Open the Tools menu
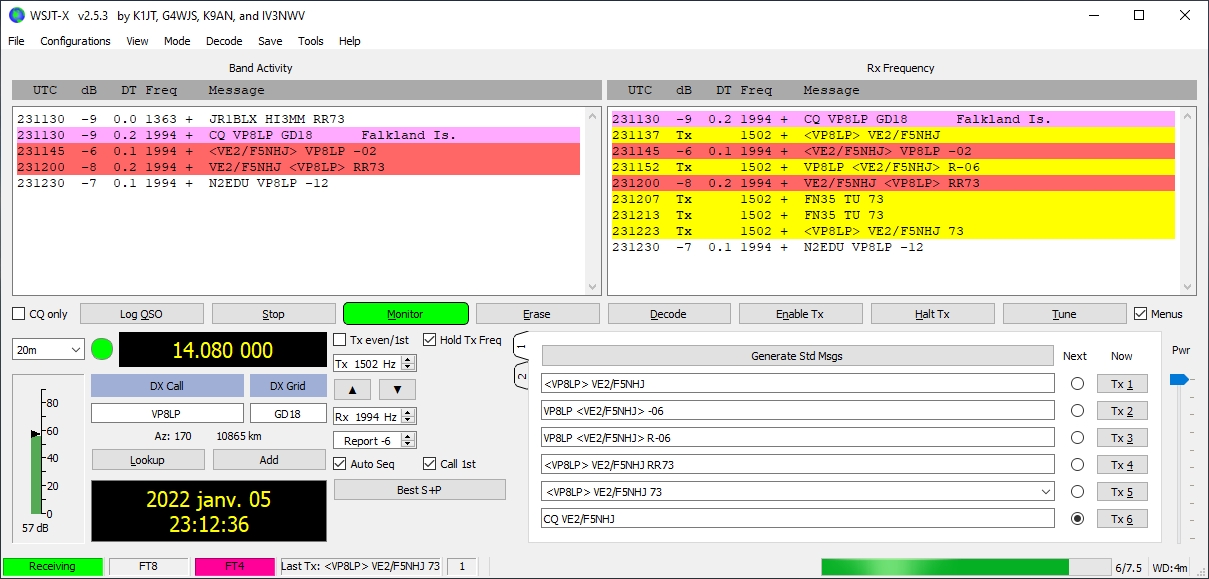This screenshot has width=1209, height=579. (x=311, y=41)
